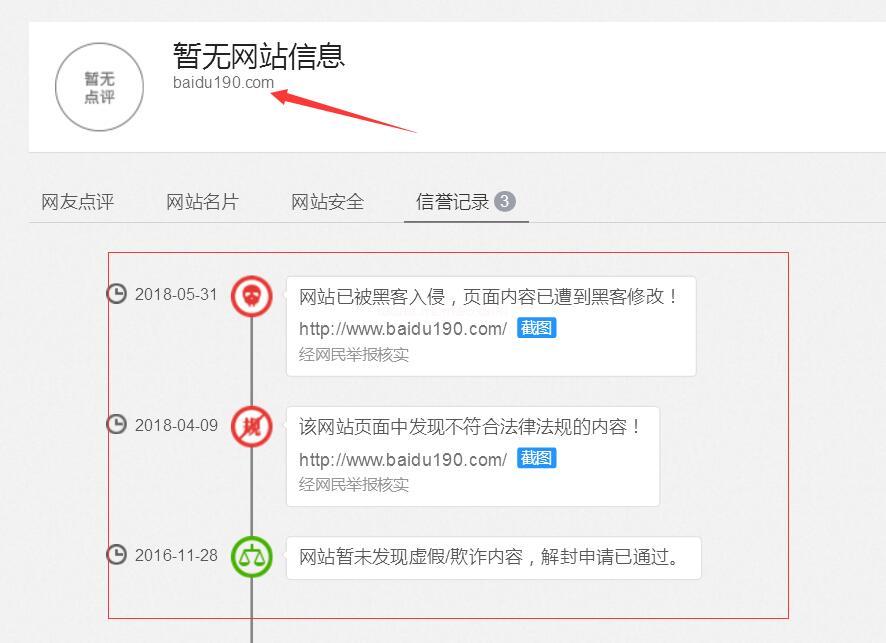Select the 网站安全 tab
The image size is (886, 643).
pyautogui.click(x=327, y=202)
